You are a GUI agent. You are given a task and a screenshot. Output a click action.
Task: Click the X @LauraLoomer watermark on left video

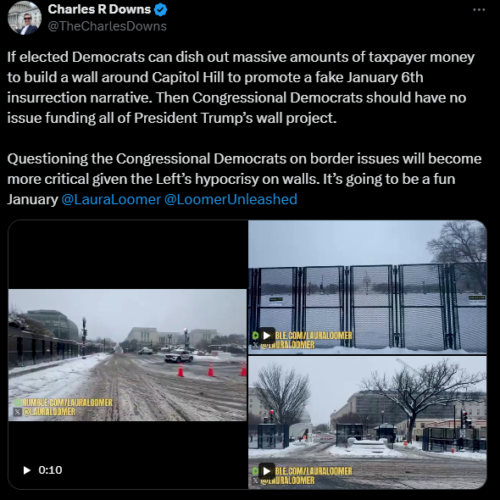click(45, 412)
